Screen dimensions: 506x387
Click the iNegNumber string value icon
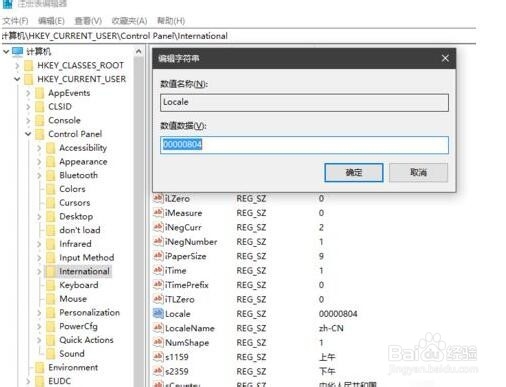(158, 241)
